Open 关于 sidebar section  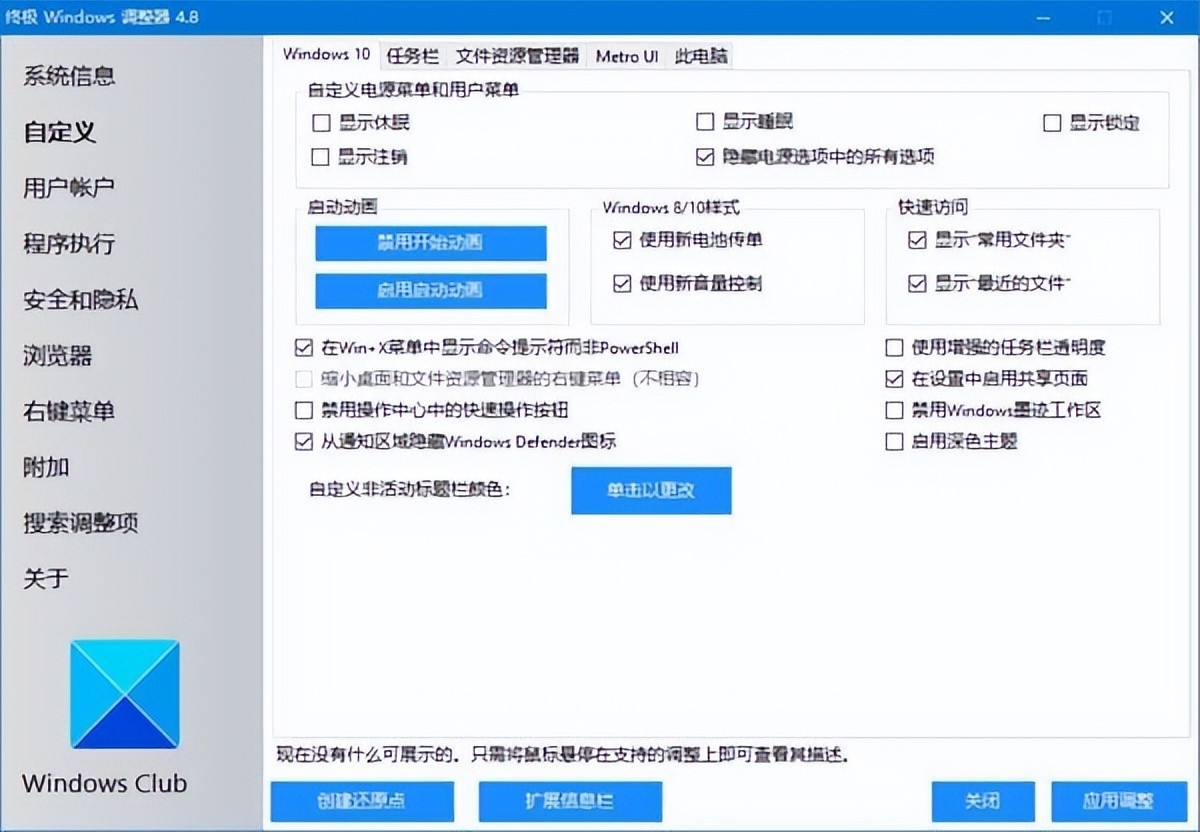pyautogui.click(x=46, y=578)
